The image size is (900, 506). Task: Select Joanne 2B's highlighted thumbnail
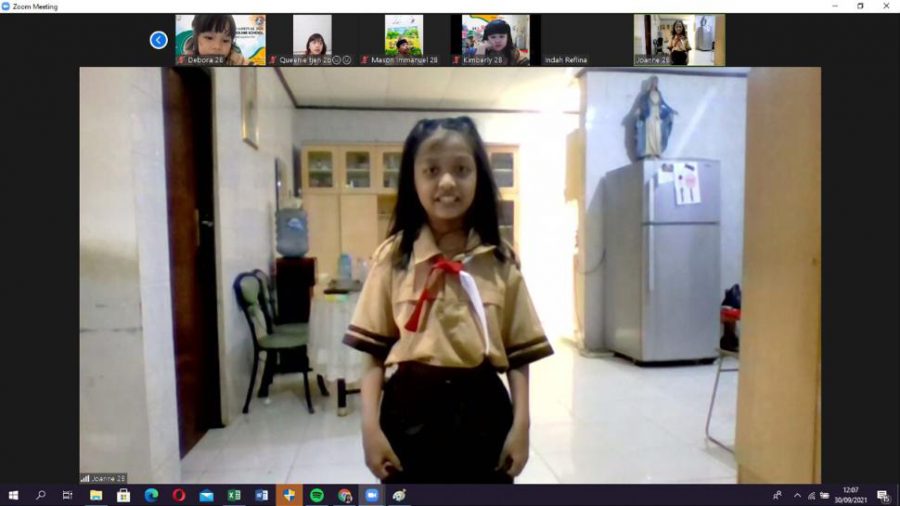click(679, 39)
